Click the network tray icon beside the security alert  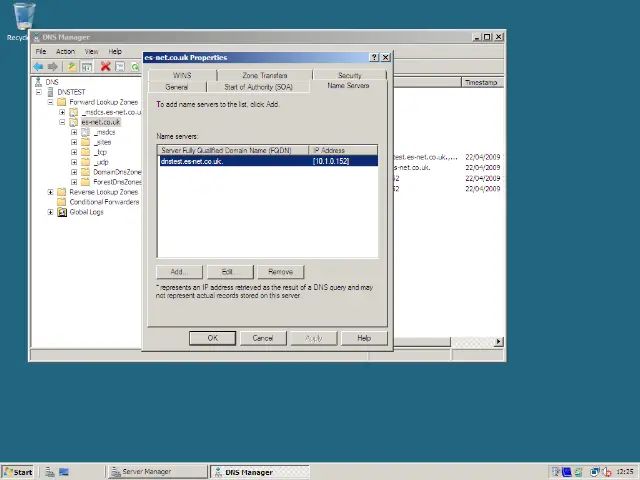(594, 472)
